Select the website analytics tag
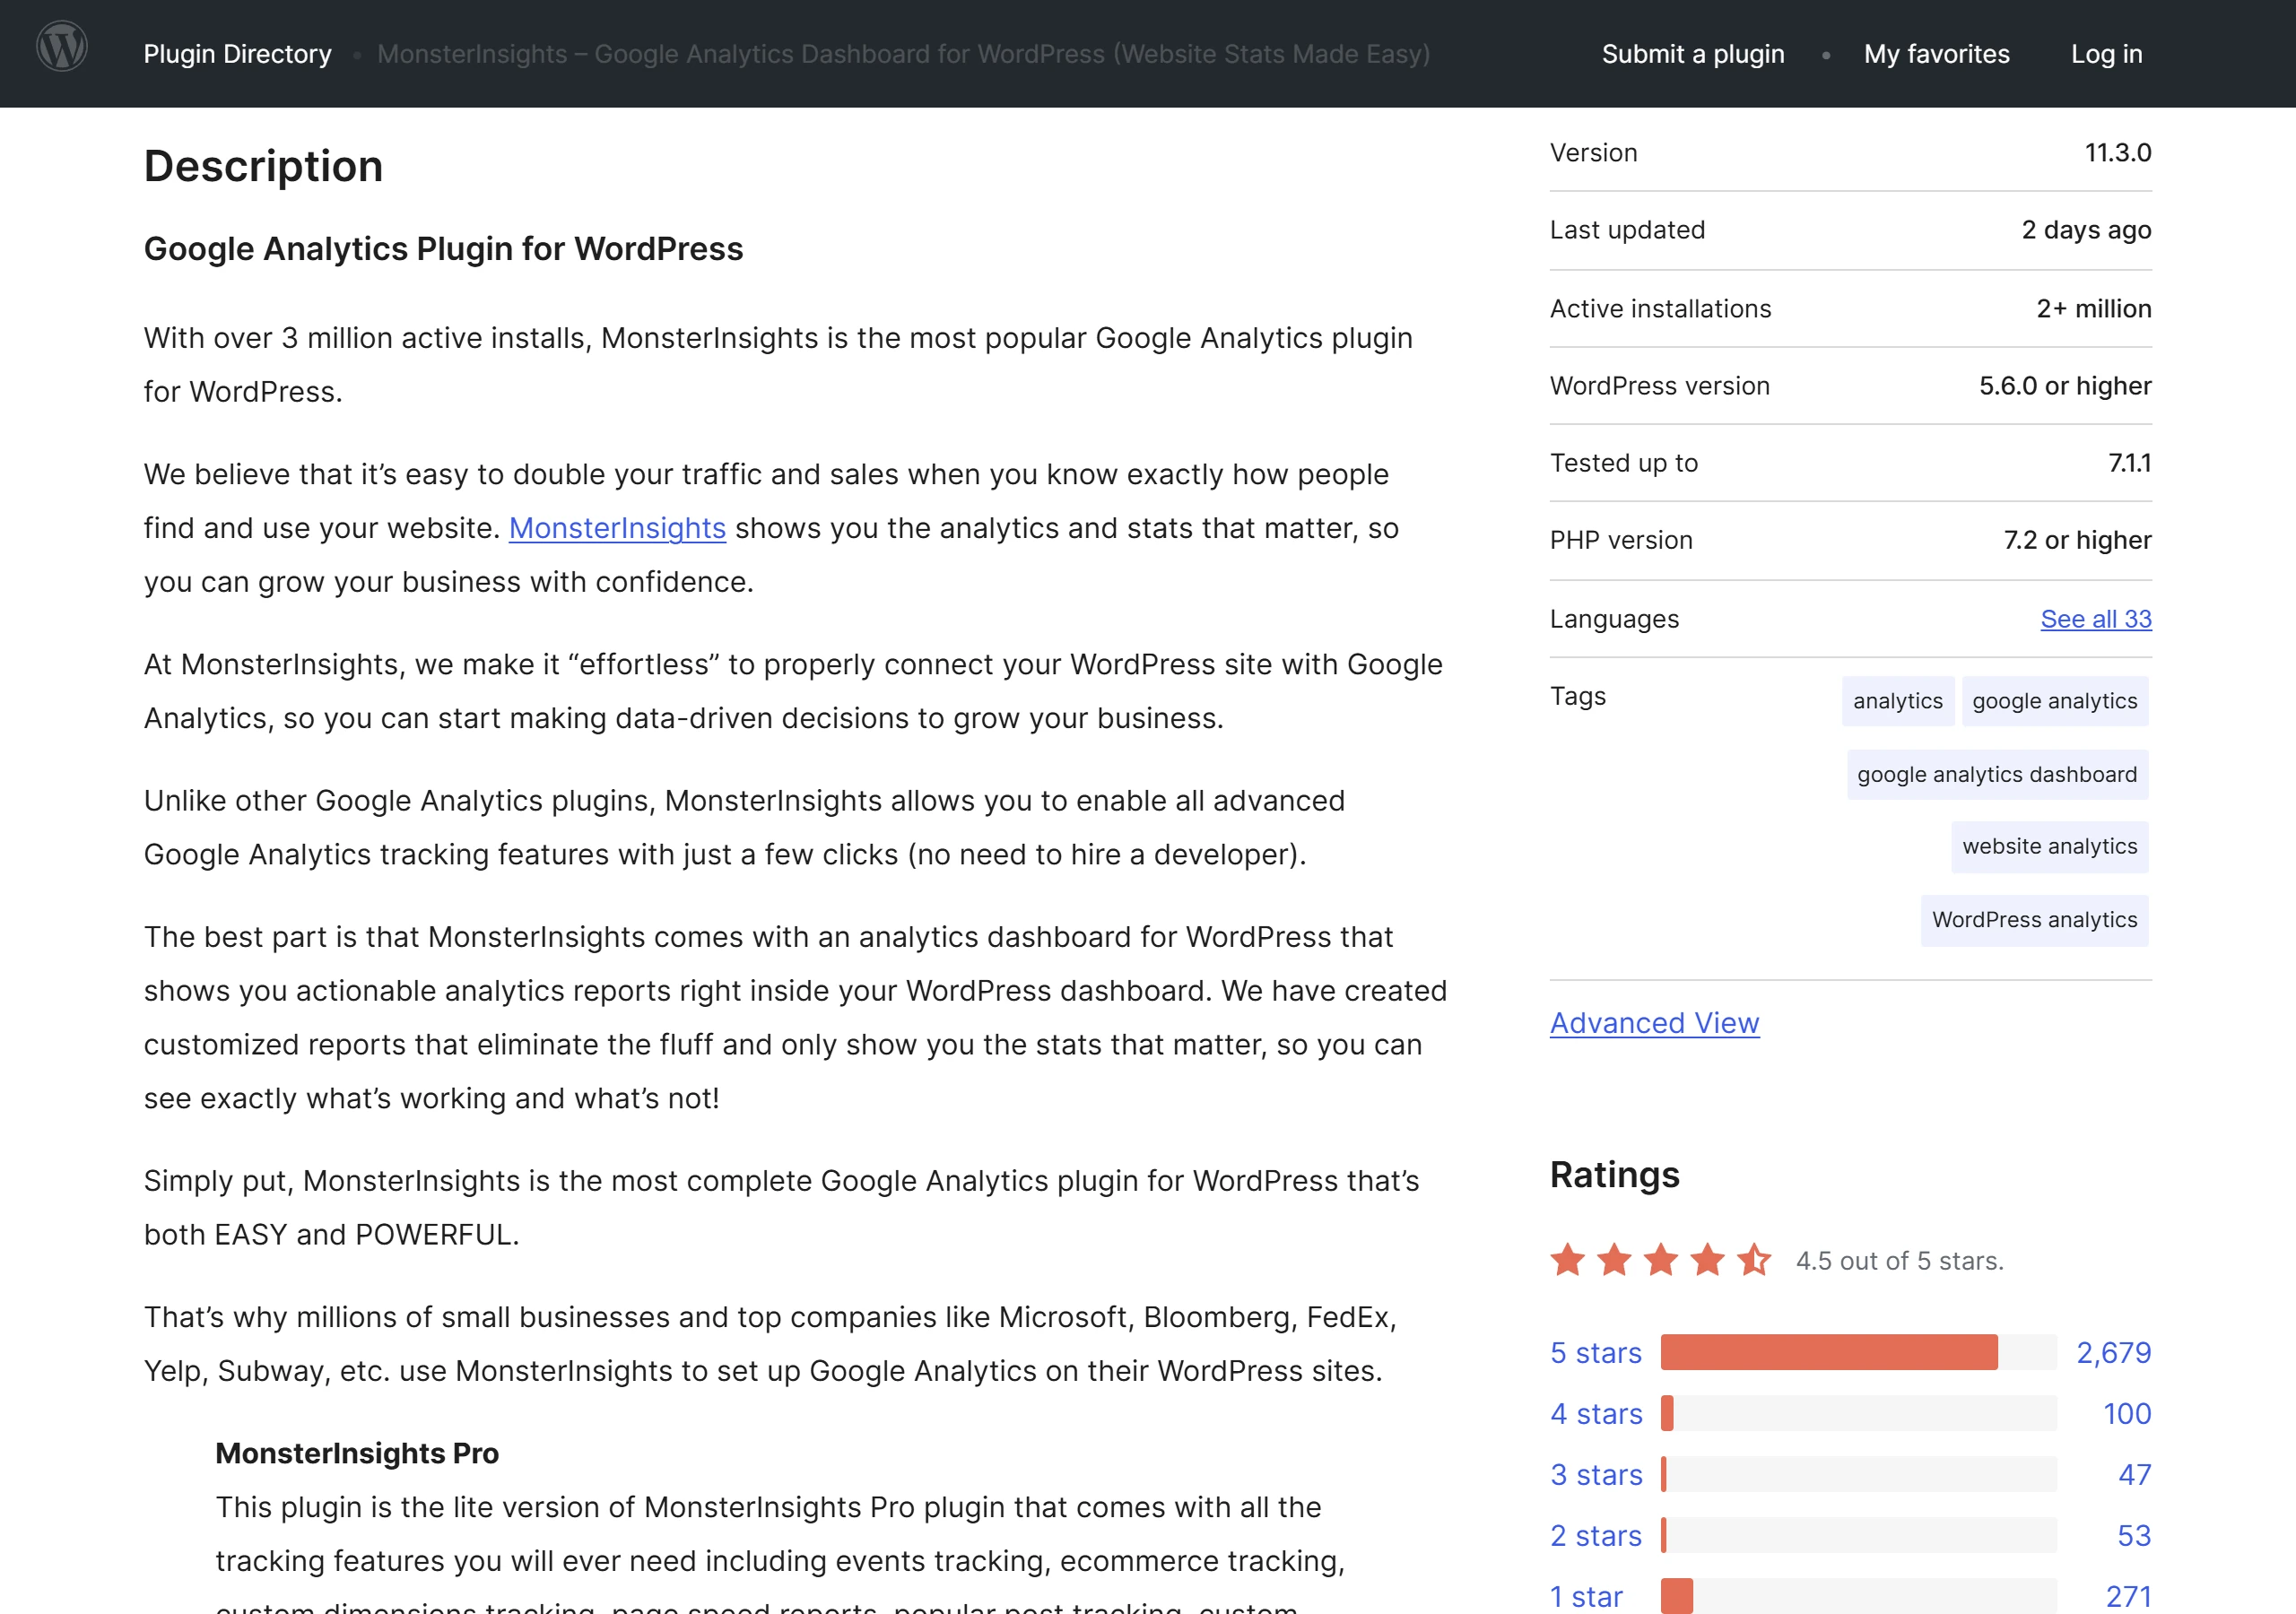 tap(2049, 846)
